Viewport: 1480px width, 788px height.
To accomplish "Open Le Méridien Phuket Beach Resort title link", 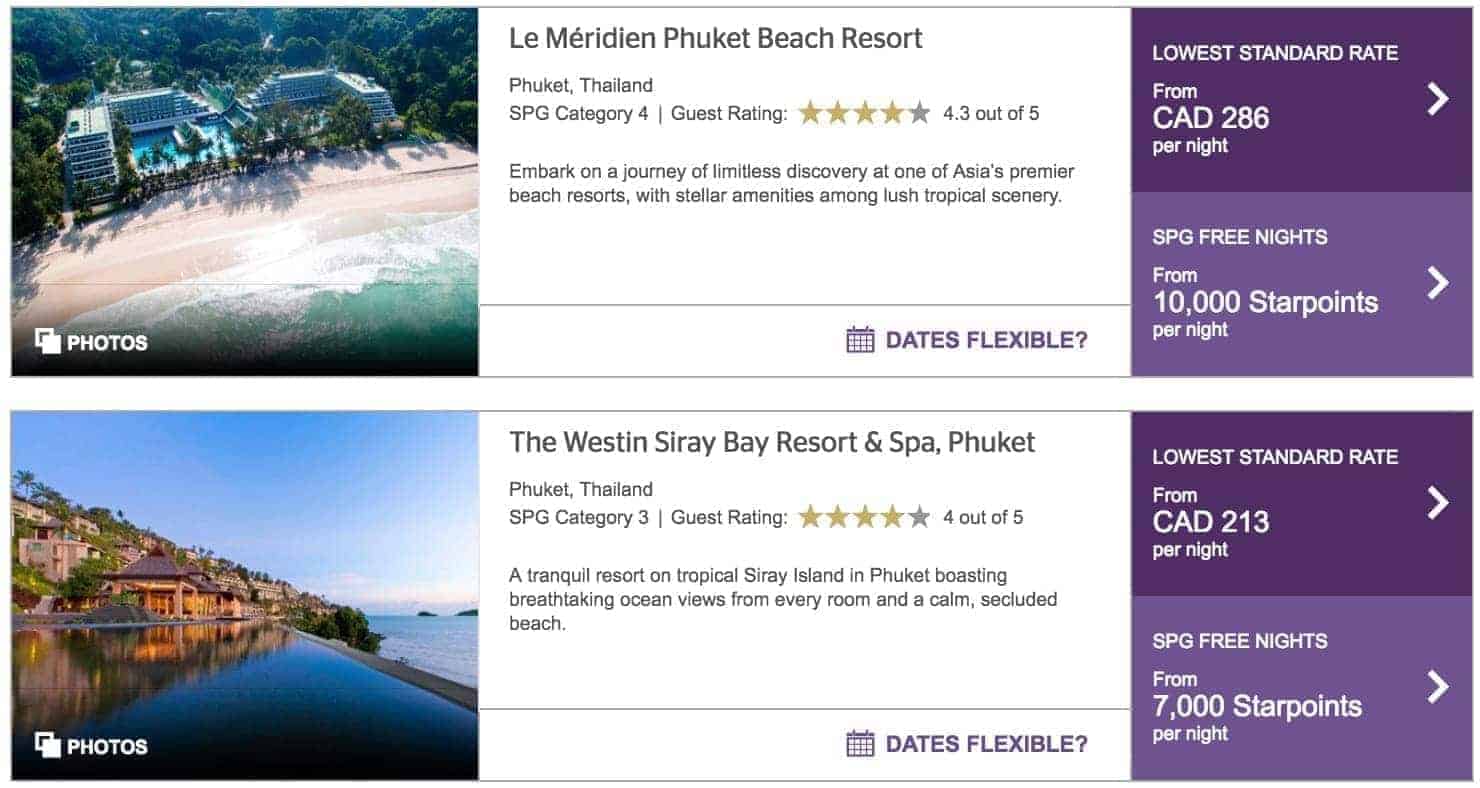I will coord(715,38).
